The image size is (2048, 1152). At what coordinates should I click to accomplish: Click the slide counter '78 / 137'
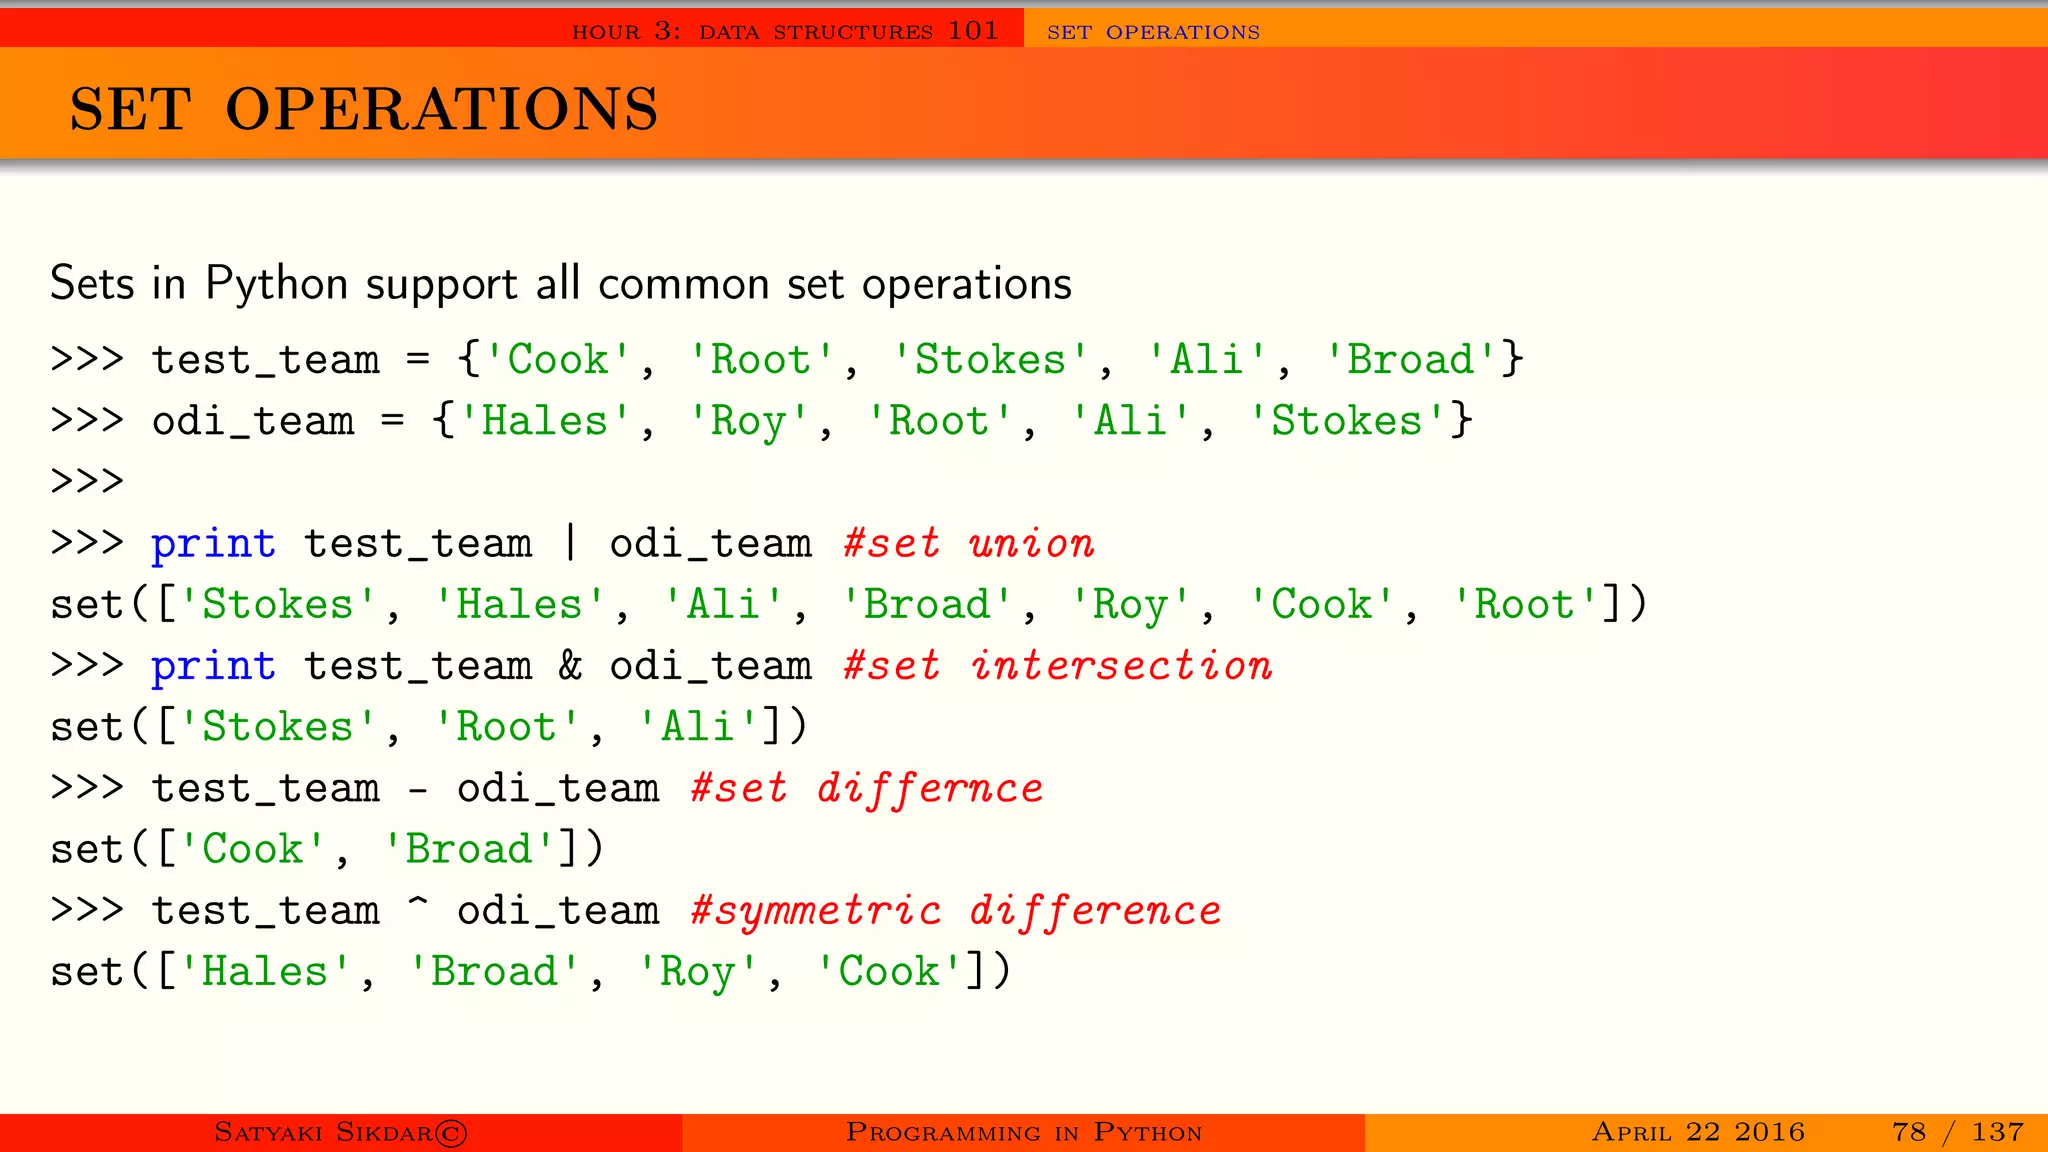[x=1958, y=1132]
